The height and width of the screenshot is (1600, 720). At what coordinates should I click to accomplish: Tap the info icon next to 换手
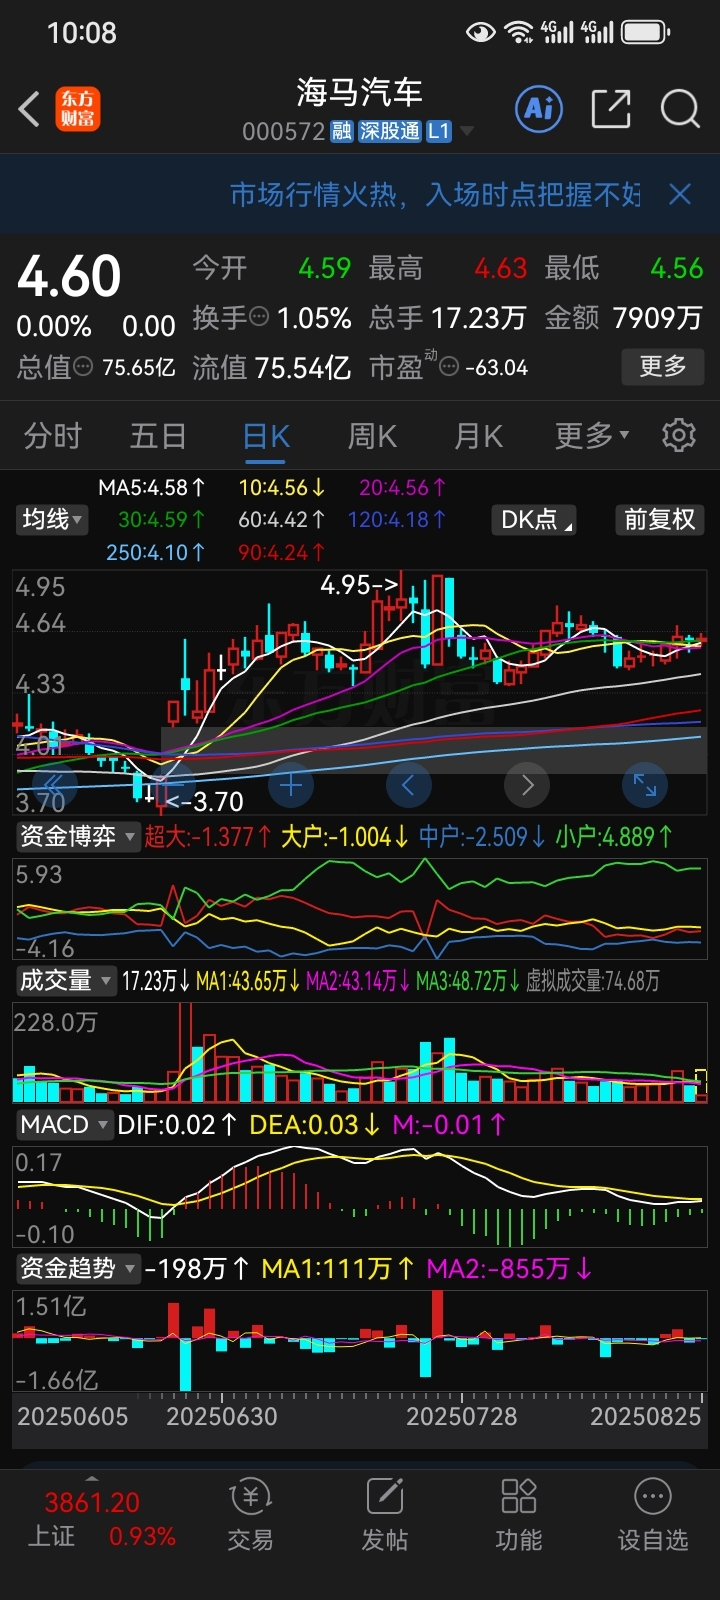[x=259, y=317]
